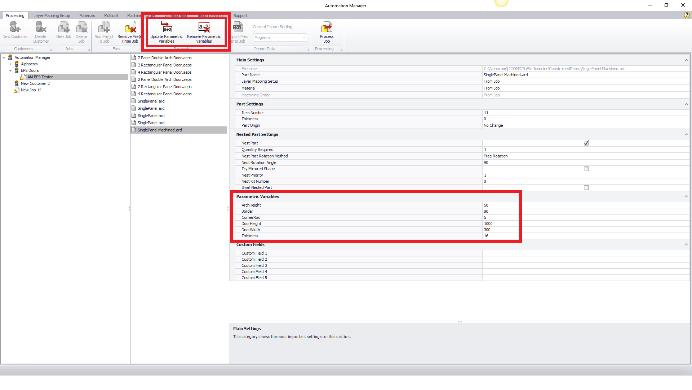
Task: Collapse the Parametric Variables section
Action: pyautogui.click(x=686, y=196)
